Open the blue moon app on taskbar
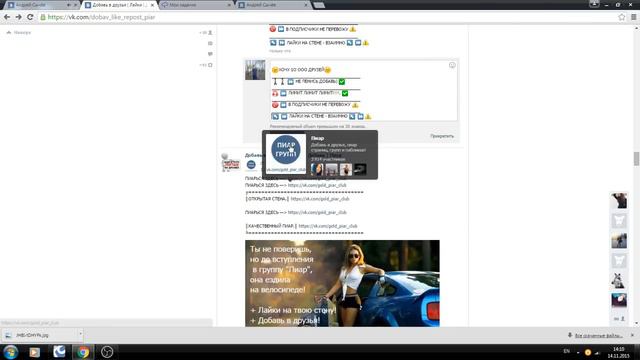This screenshot has width=640, height=360. tap(59, 352)
